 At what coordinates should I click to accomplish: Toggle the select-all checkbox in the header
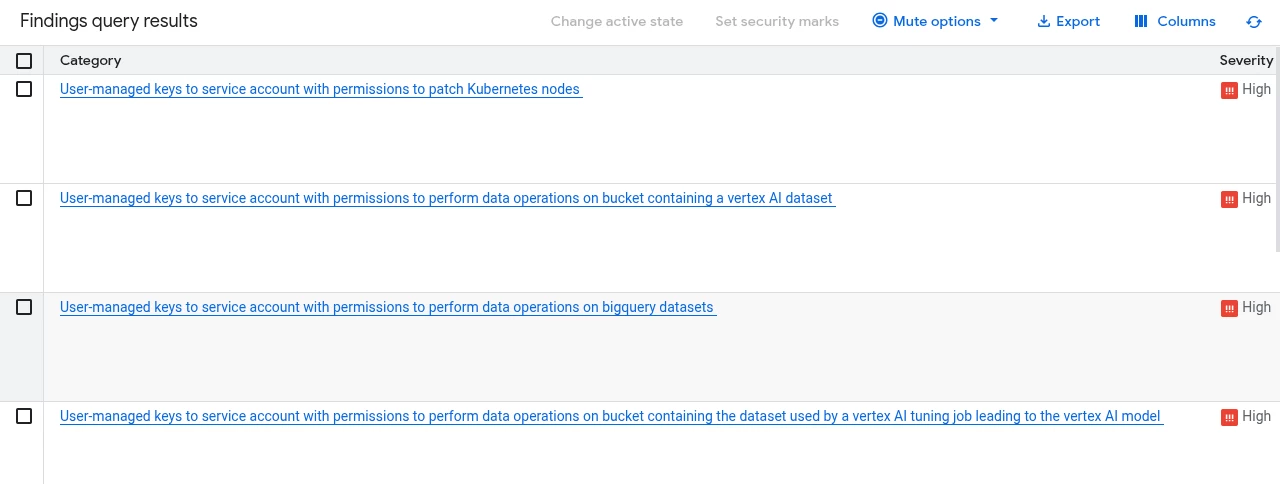24,61
